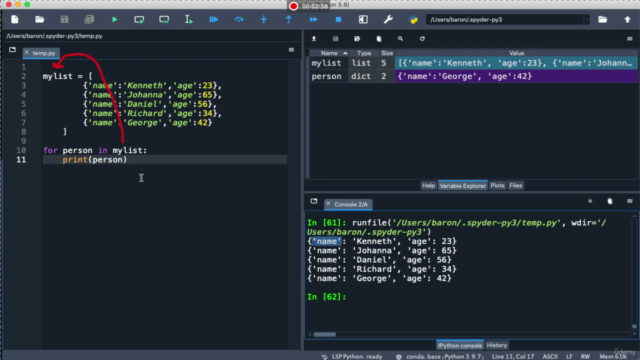Maximize the current pane

tap(363, 19)
